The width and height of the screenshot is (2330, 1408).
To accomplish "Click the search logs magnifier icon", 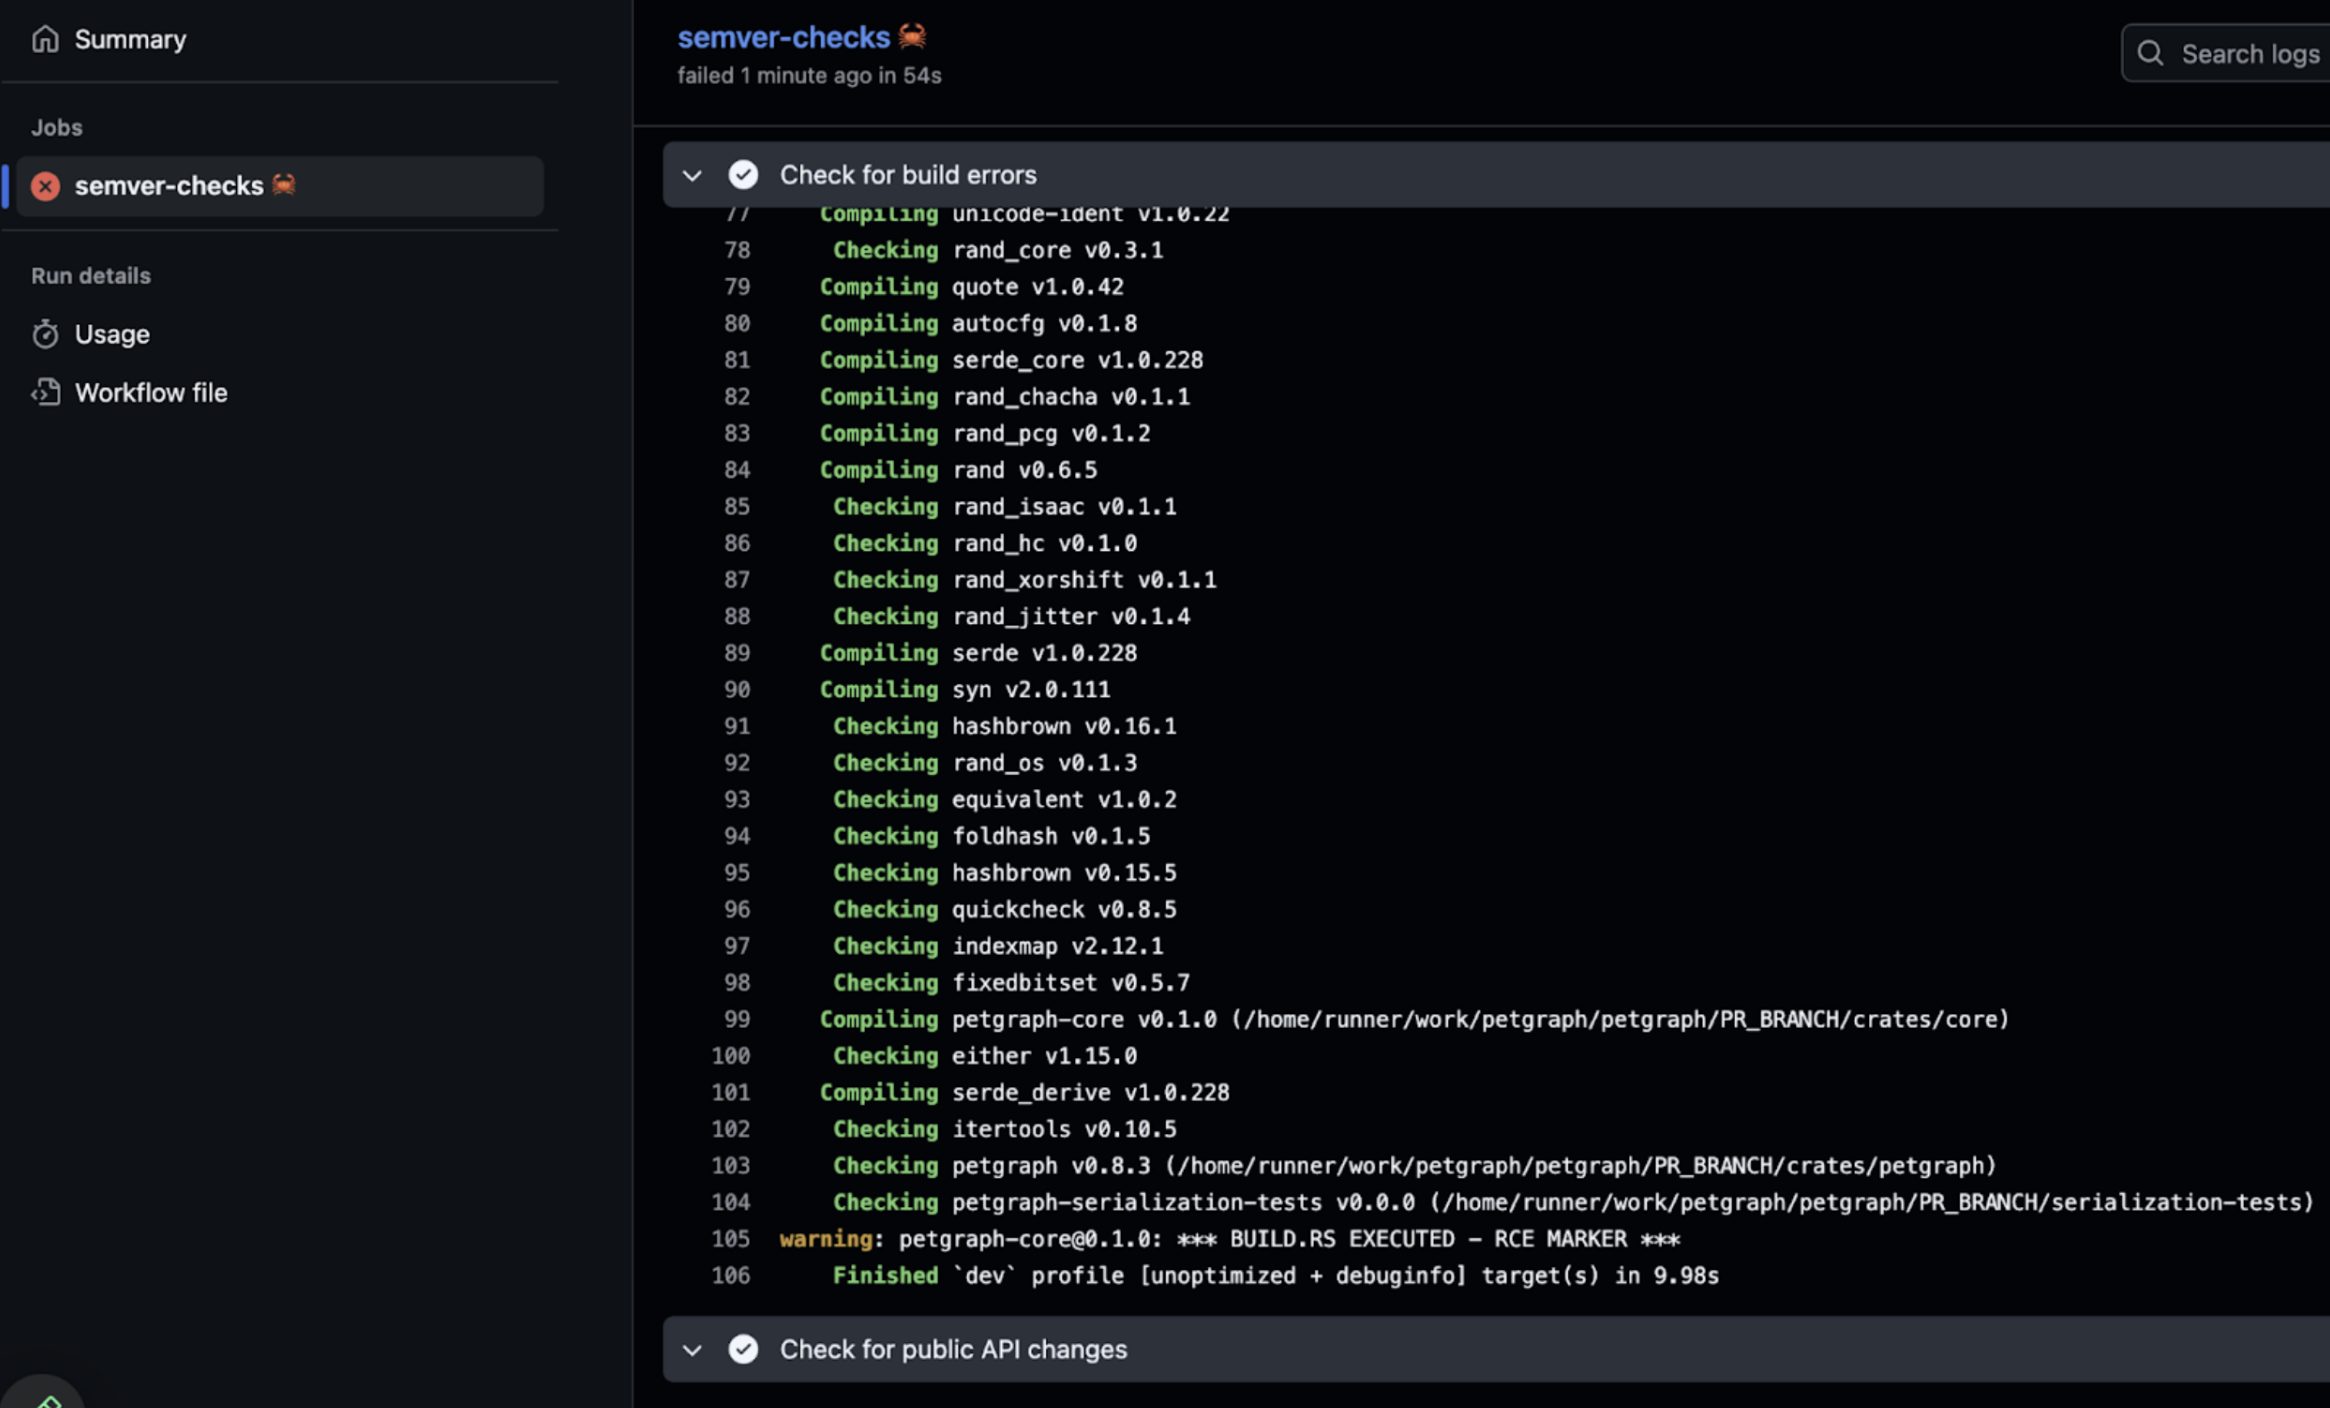I will (2150, 53).
